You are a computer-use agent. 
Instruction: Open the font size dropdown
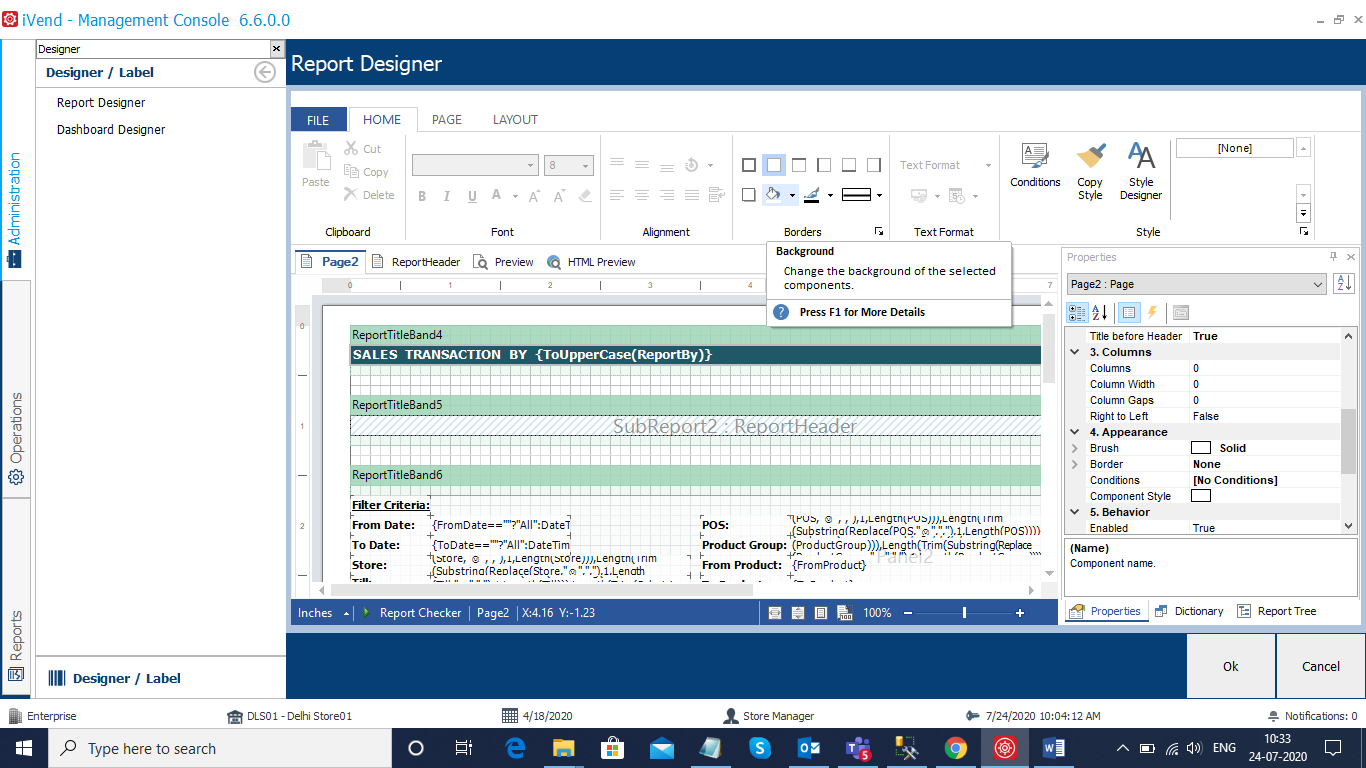(x=586, y=165)
